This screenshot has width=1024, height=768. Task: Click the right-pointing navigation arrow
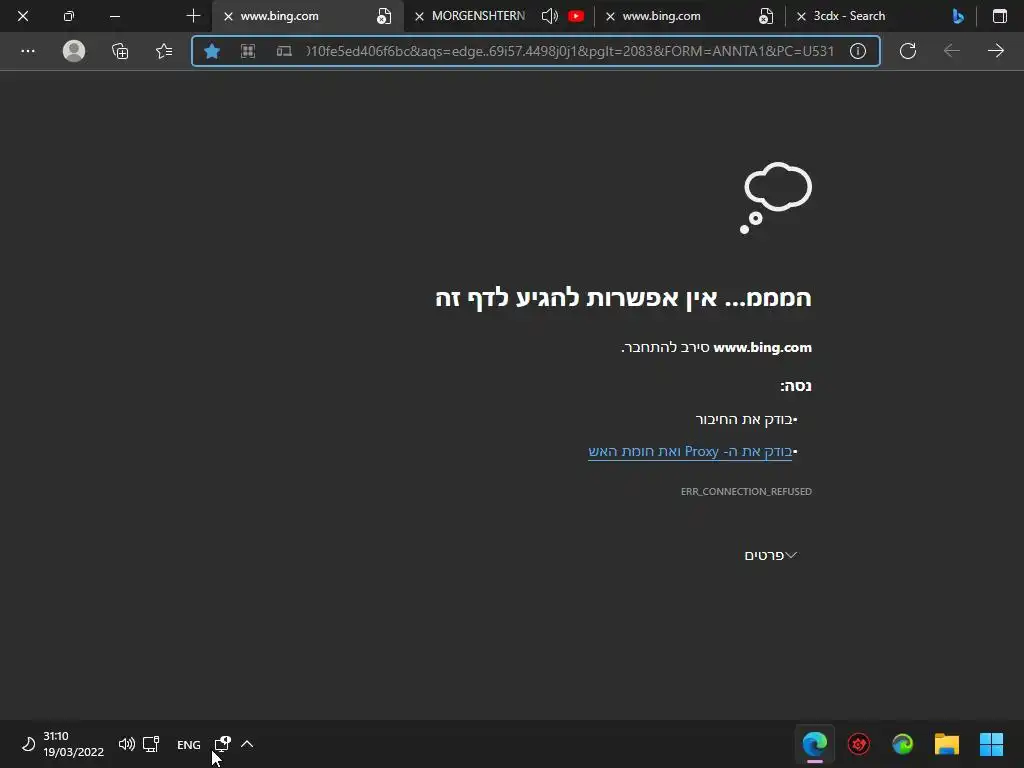coord(996,51)
